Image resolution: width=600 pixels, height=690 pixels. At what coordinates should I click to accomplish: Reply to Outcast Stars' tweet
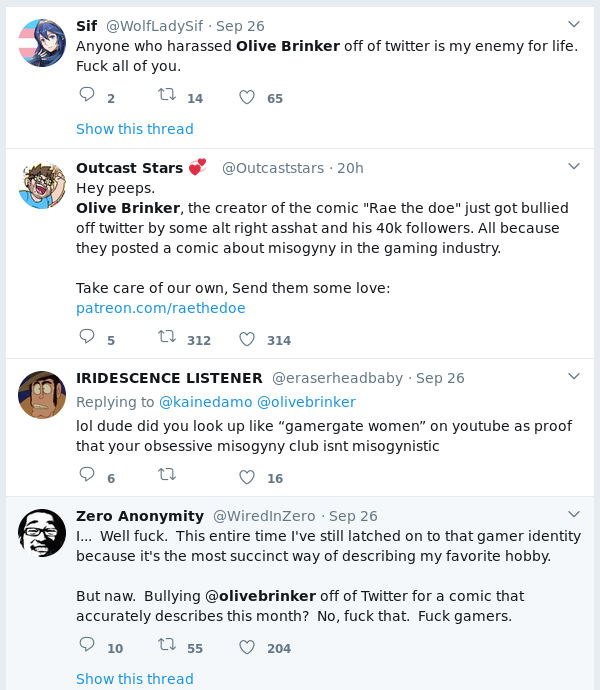pos(87,338)
